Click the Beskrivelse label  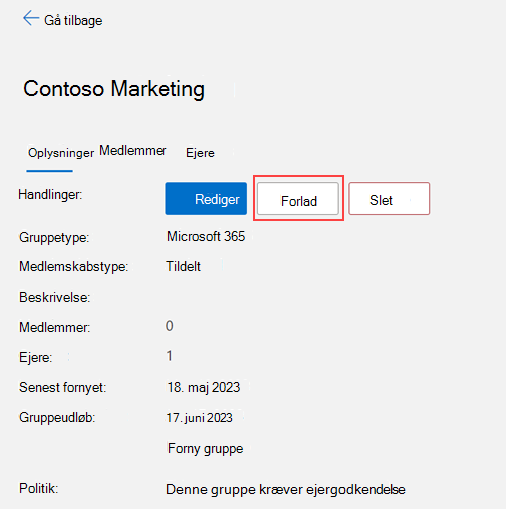(x=55, y=297)
